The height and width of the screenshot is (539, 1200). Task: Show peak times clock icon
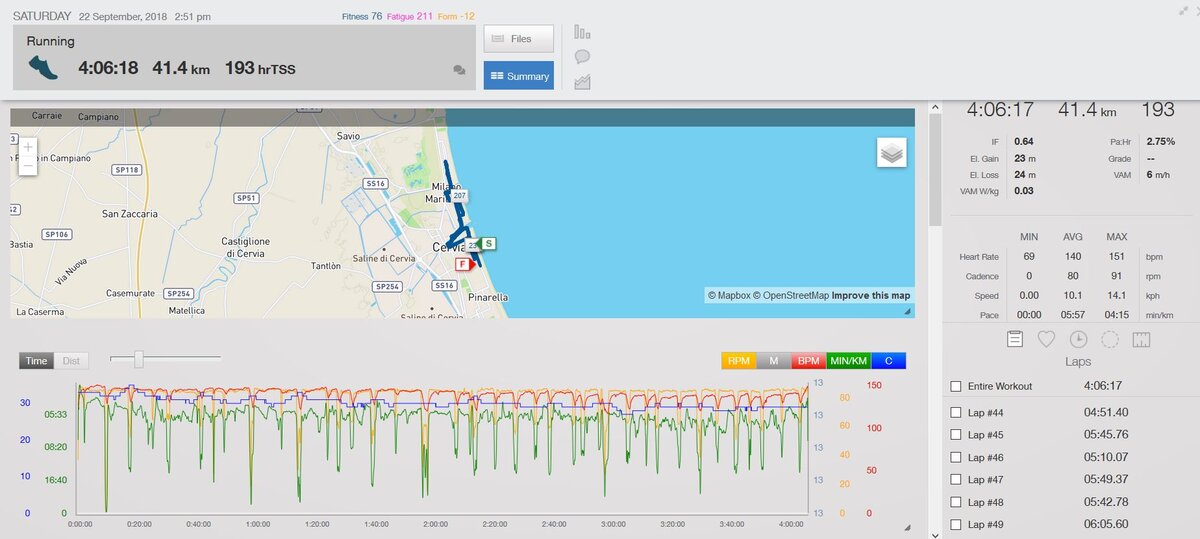click(x=1078, y=339)
